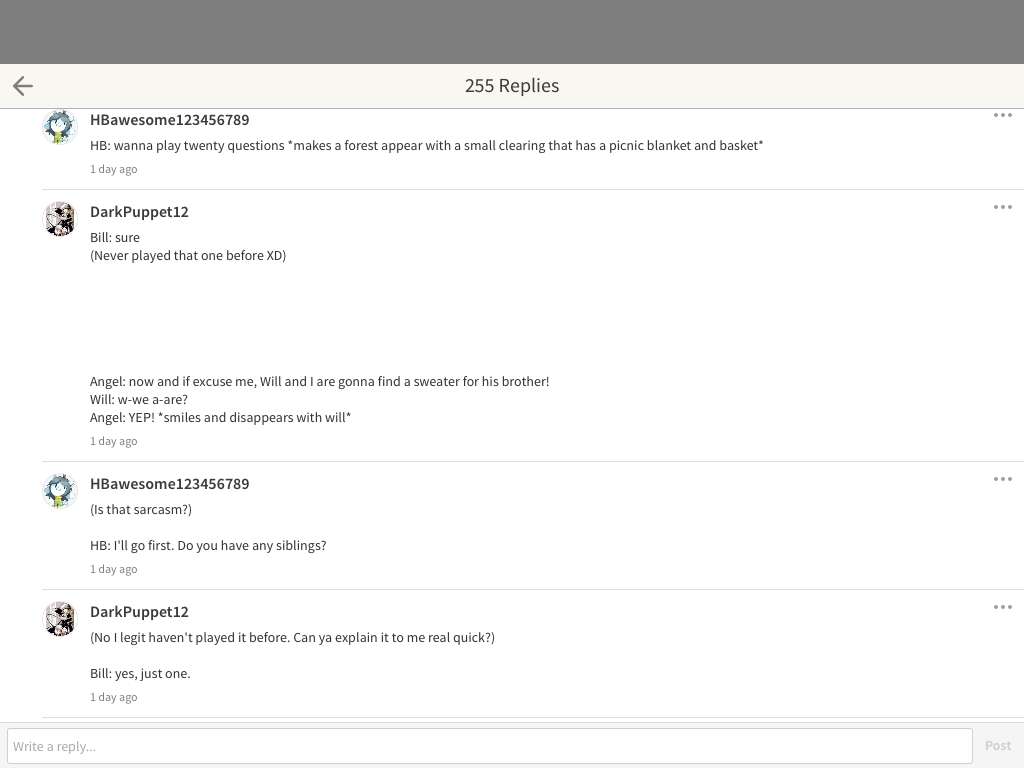Open more options for the 'twenty questions' comment

pos(1002,115)
